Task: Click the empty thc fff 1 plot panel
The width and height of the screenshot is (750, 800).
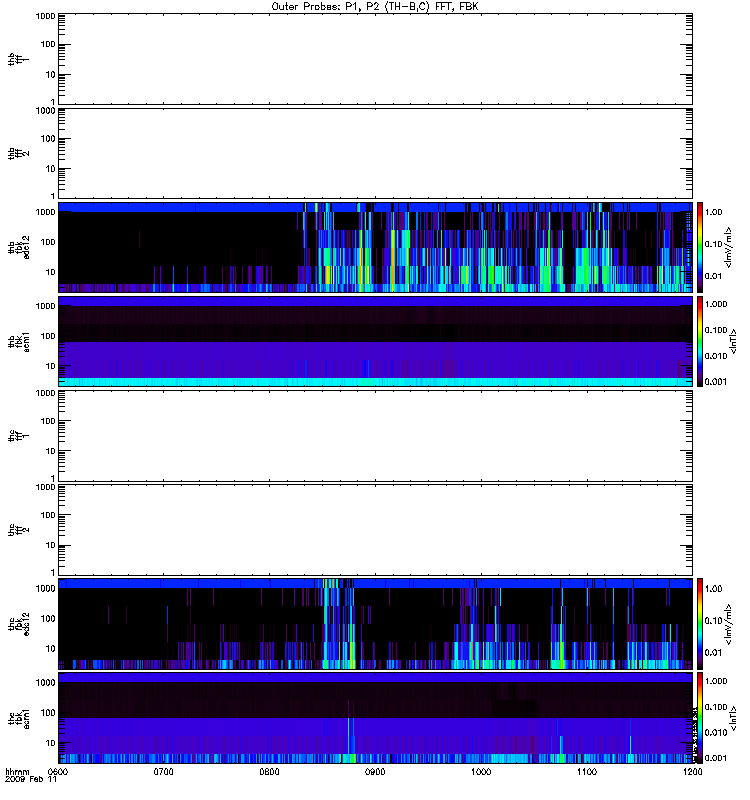Action: [x=375, y=435]
